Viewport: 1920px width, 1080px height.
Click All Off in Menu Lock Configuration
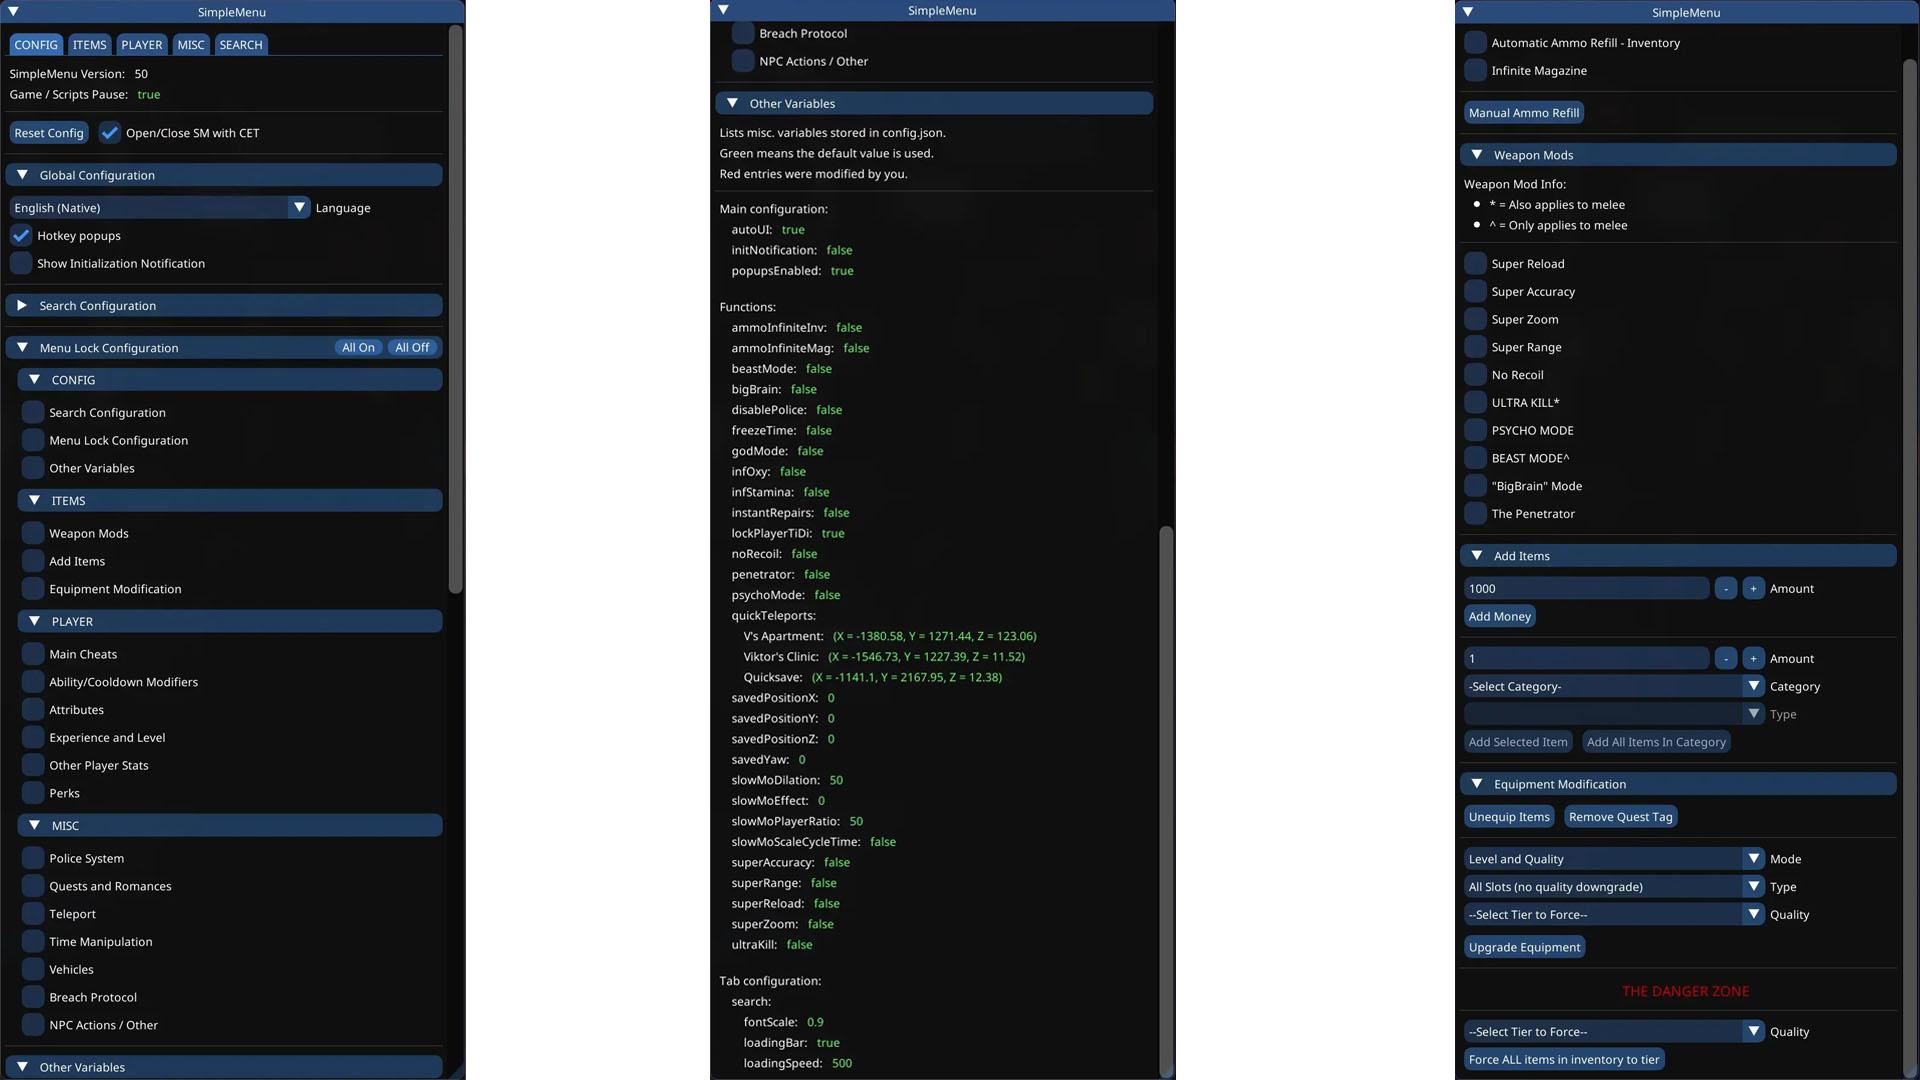412,348
